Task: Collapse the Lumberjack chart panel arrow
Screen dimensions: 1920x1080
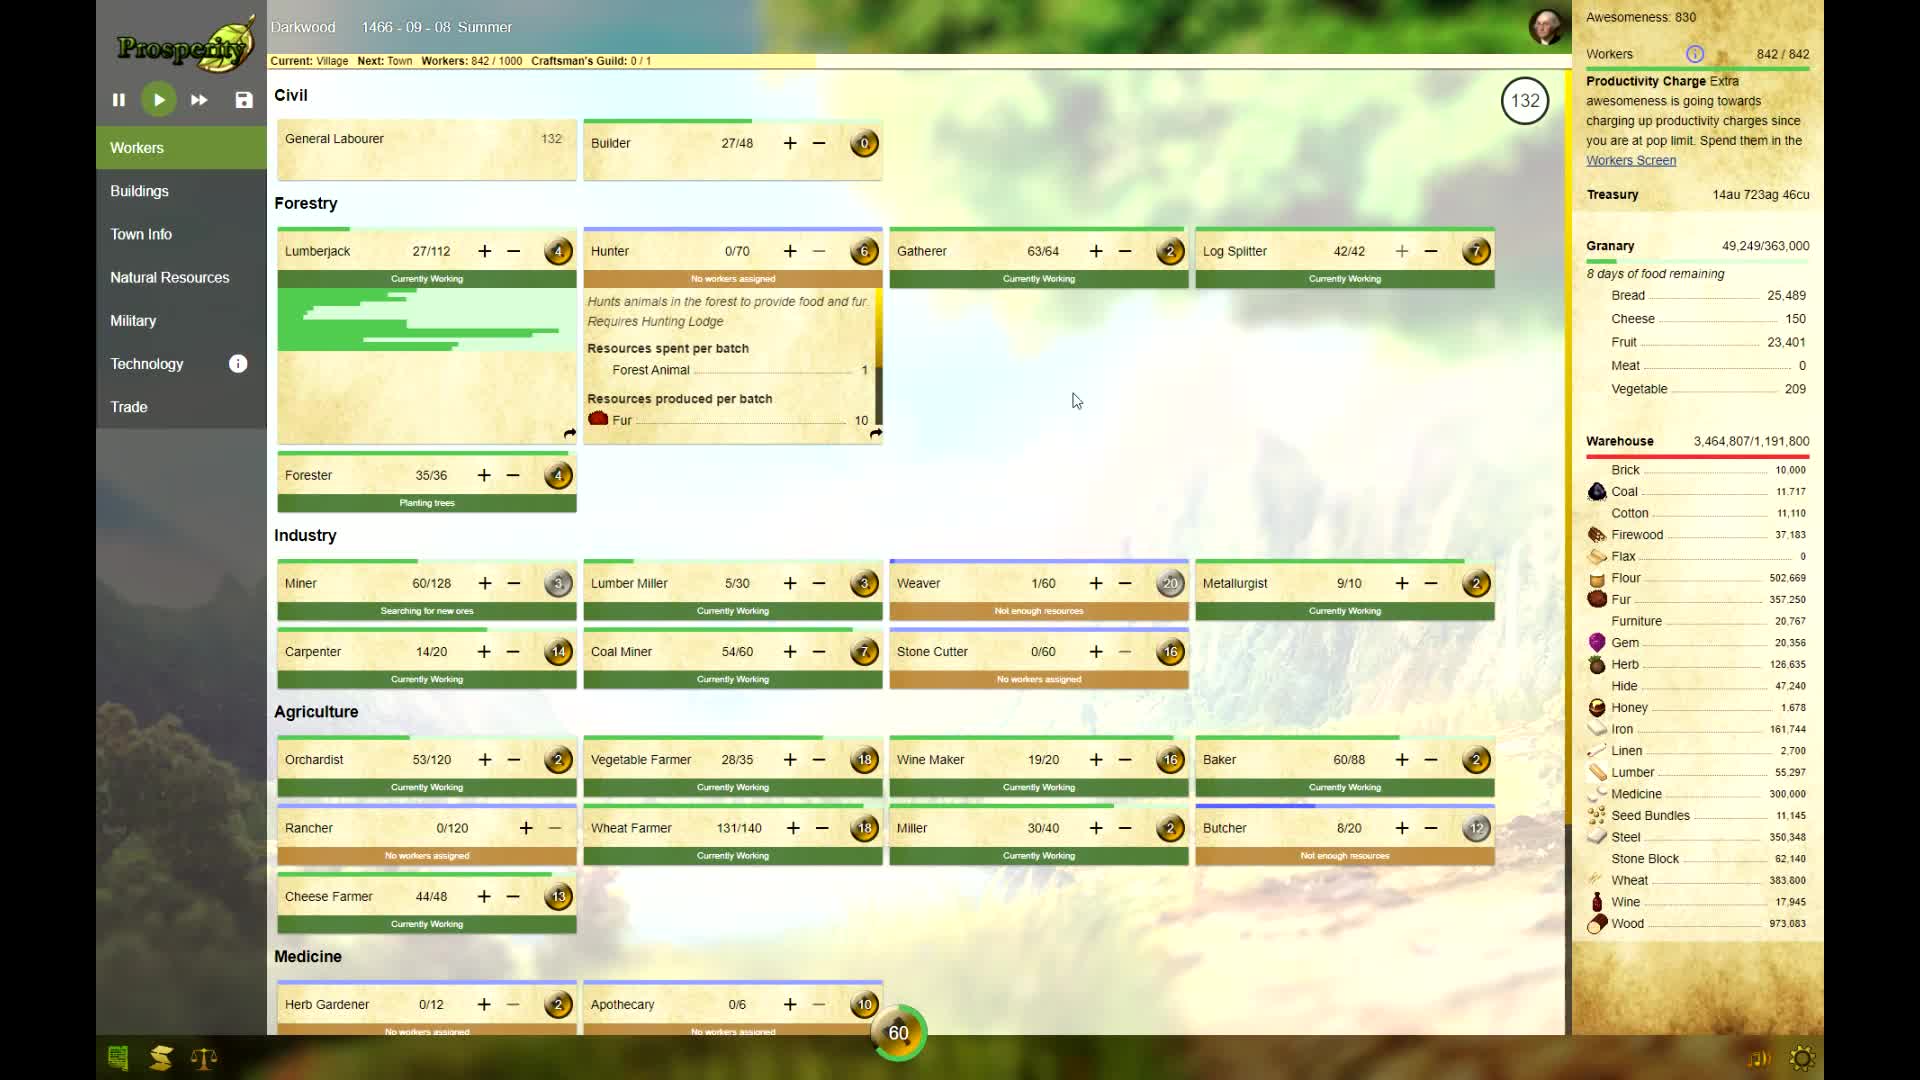Action: (570, 434)
